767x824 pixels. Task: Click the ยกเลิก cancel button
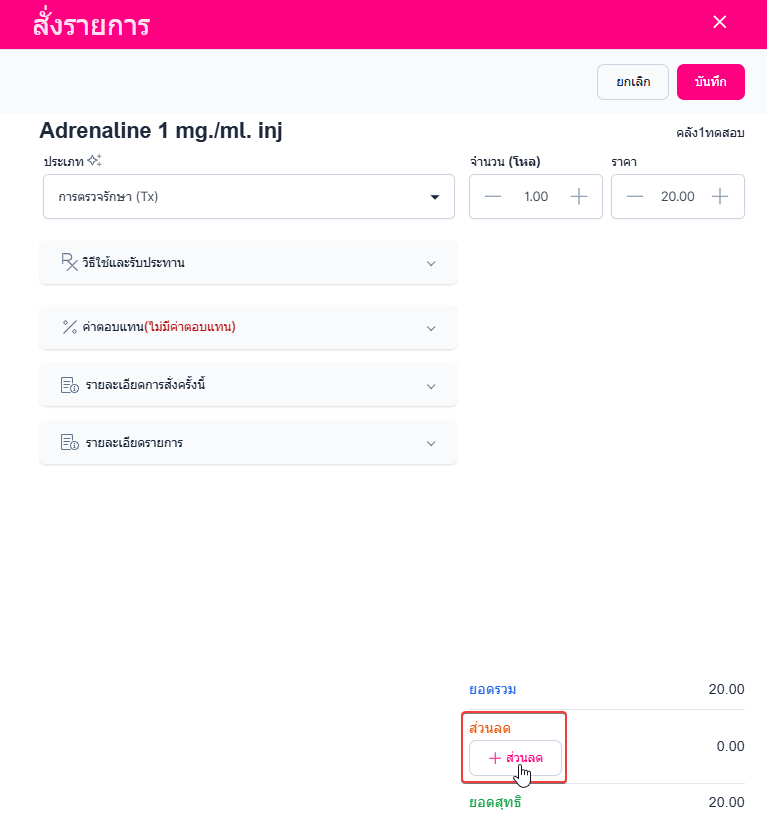point(632,82)
